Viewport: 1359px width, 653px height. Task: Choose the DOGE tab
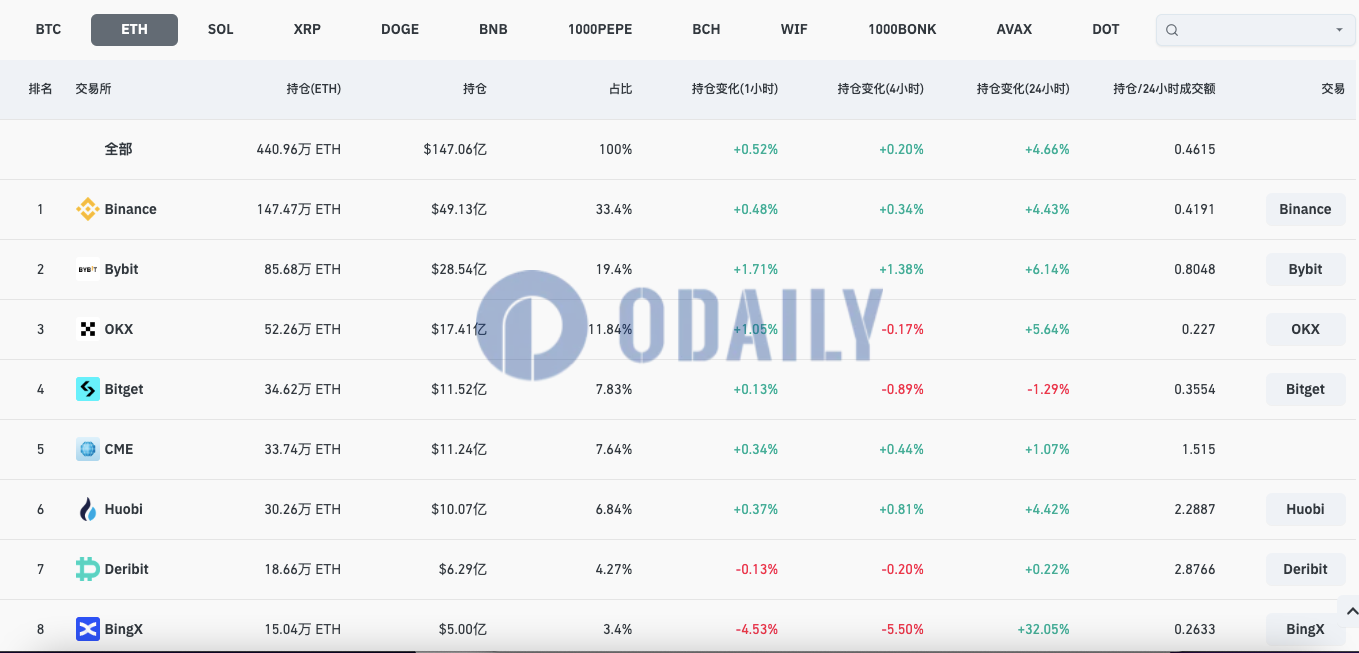400,29
